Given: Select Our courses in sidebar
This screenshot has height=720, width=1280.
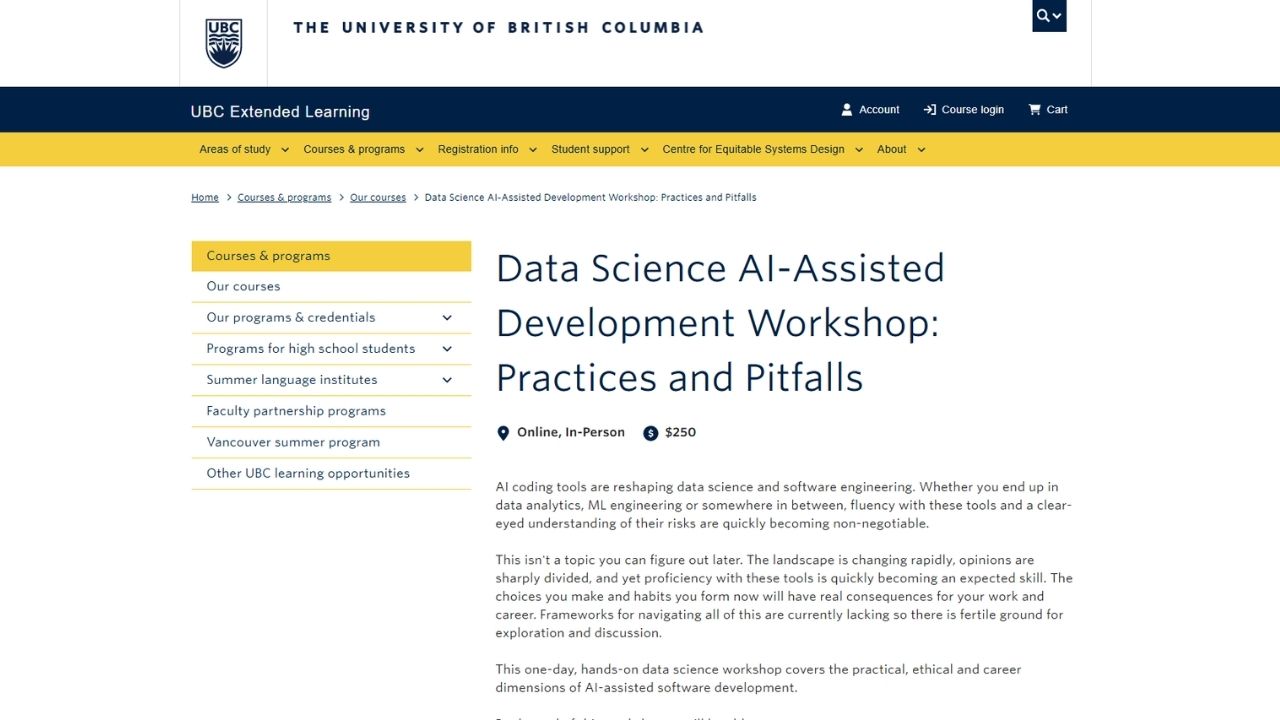Looking at the screenshot, I should click(x=331, y=287).
